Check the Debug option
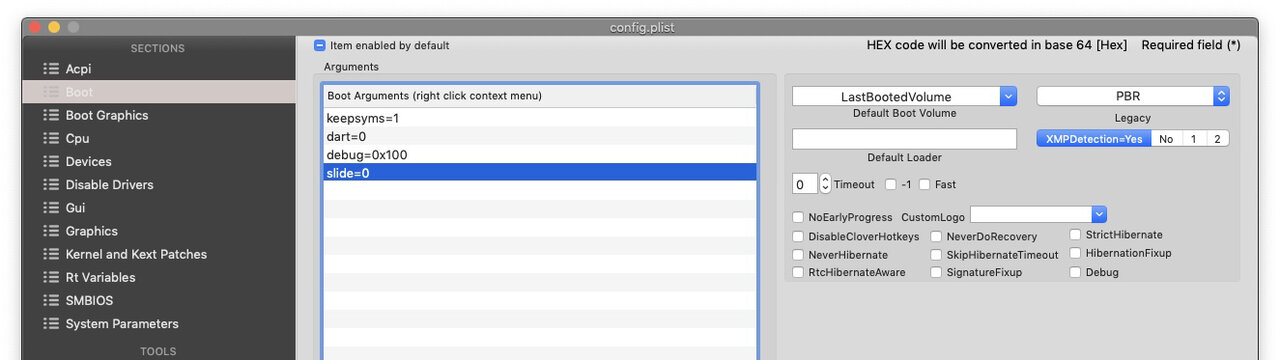 (x=1075, y=272)
